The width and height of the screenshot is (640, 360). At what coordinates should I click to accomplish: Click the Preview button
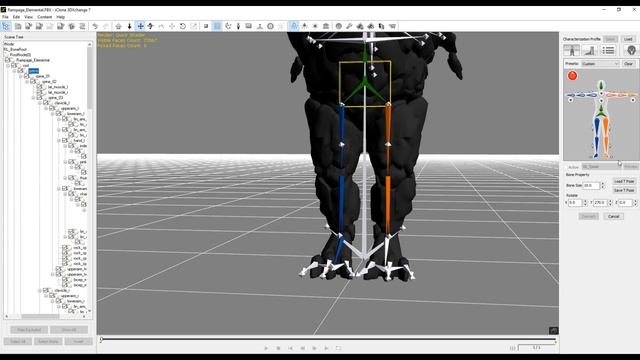coord(630,167)
